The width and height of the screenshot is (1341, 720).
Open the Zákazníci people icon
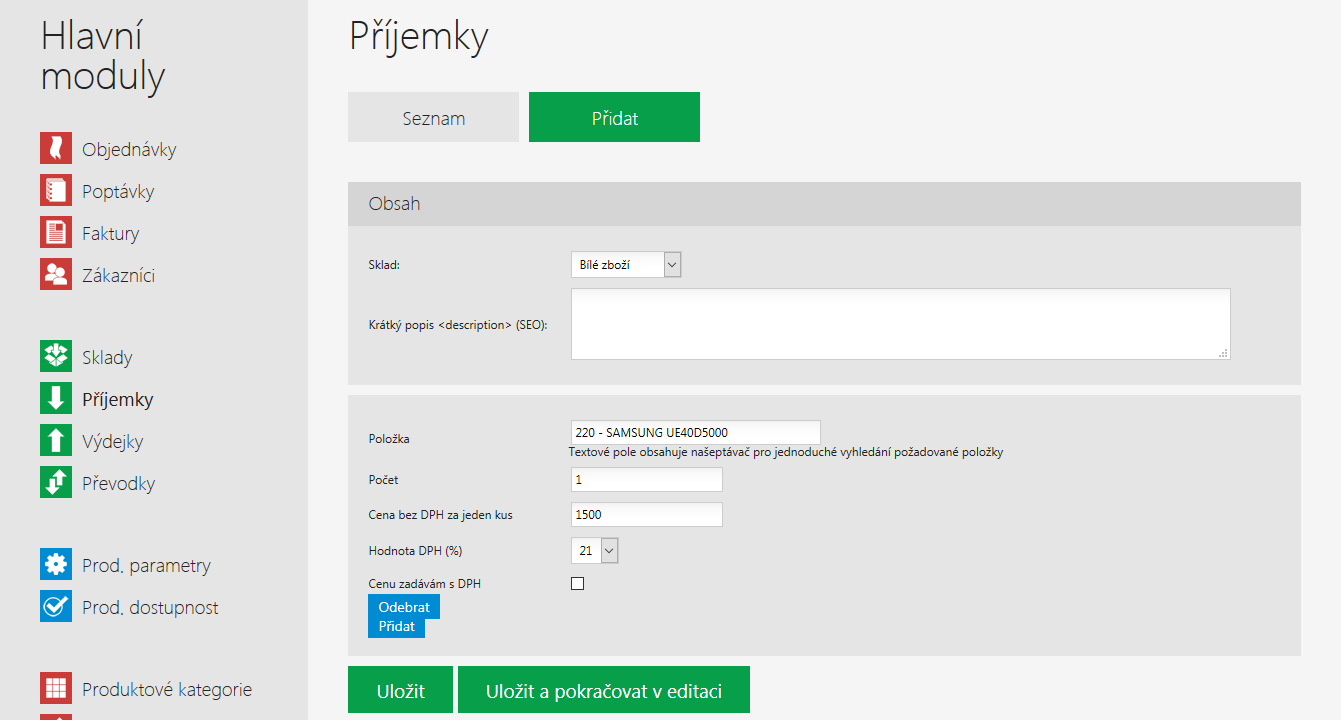pyautogui.click(x=56, y=274)
